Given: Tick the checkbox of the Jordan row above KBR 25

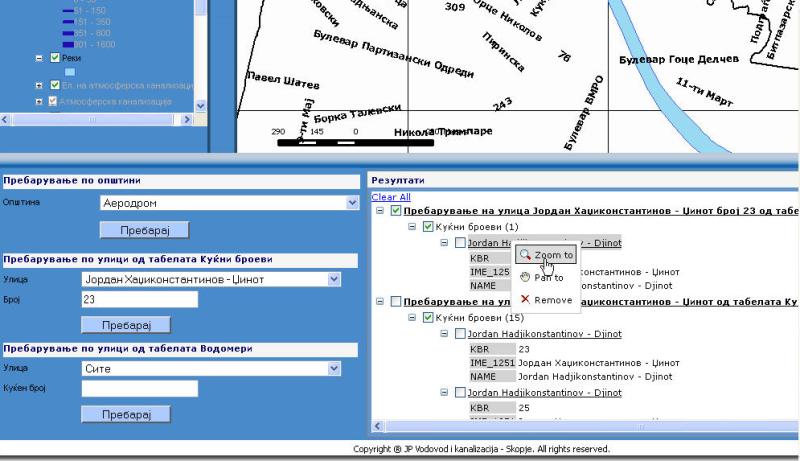Looking at the screenshot, I should pyautogui.click(x=460, y=392).
